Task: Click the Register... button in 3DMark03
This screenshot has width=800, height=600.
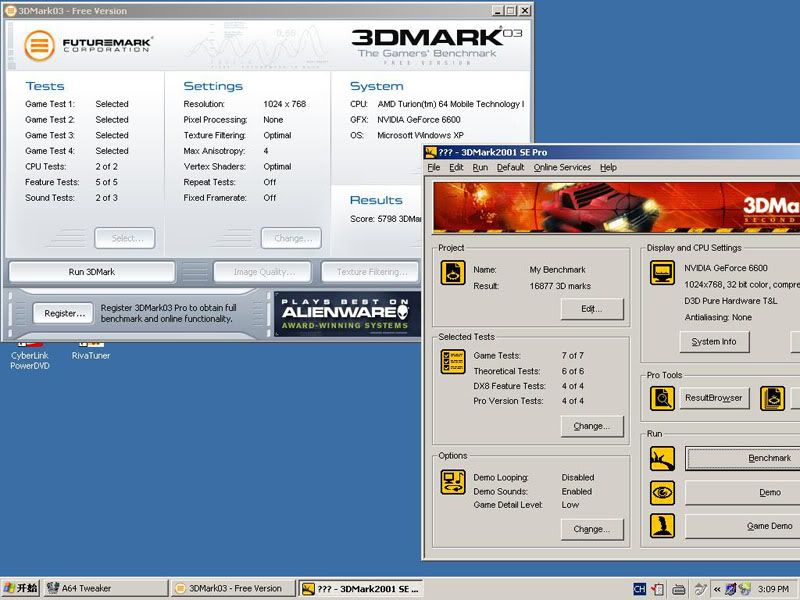Action: coord(66,313)
